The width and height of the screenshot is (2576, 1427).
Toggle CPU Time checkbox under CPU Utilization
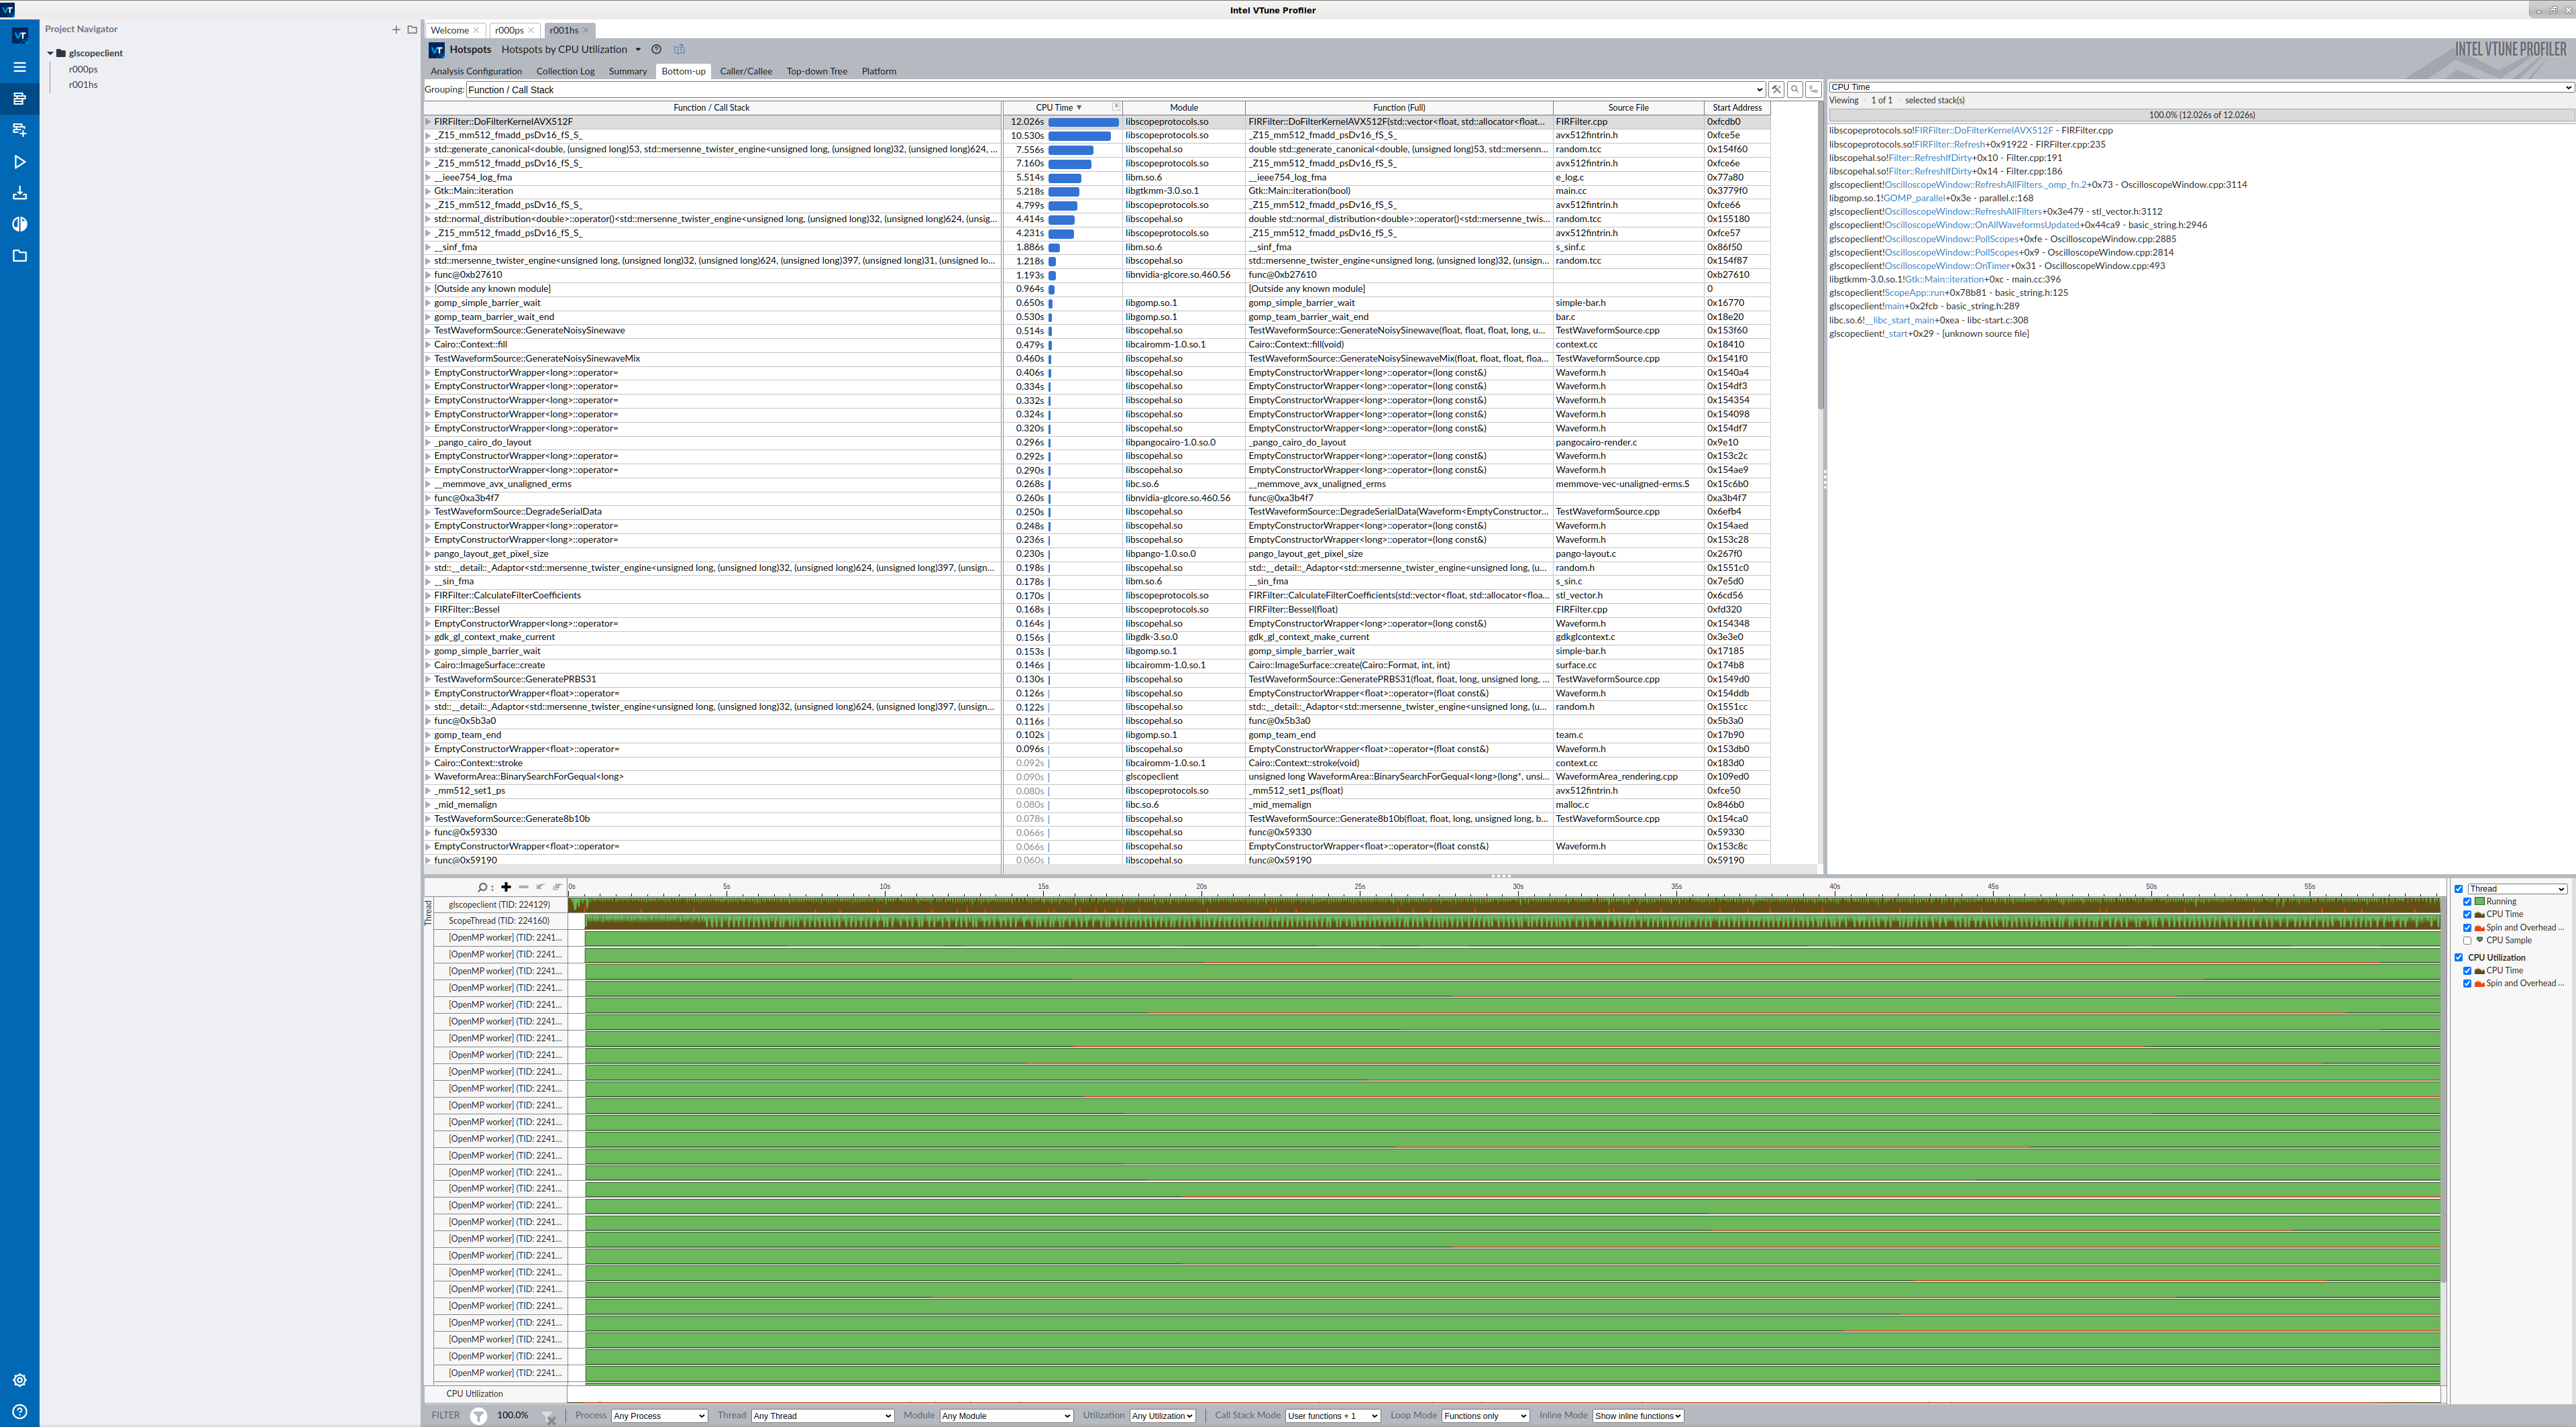point(2467,971)
